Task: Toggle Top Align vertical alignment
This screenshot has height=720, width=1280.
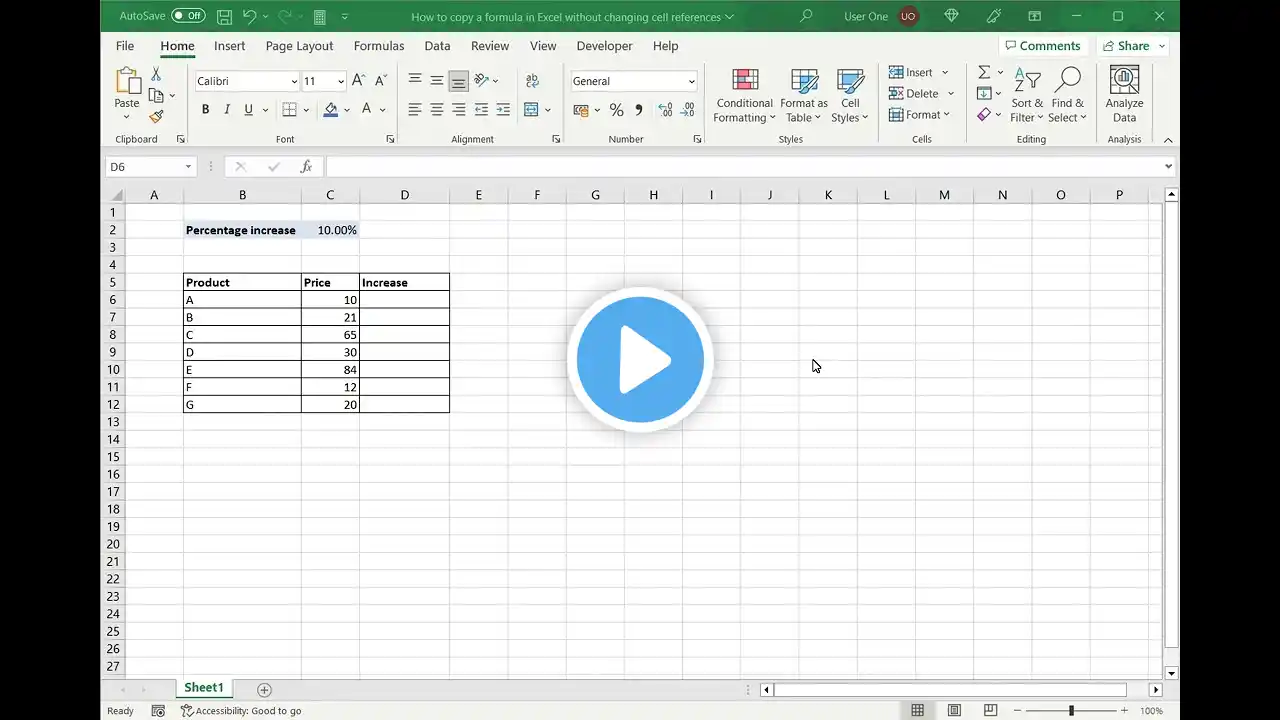Action: (414, 81)
